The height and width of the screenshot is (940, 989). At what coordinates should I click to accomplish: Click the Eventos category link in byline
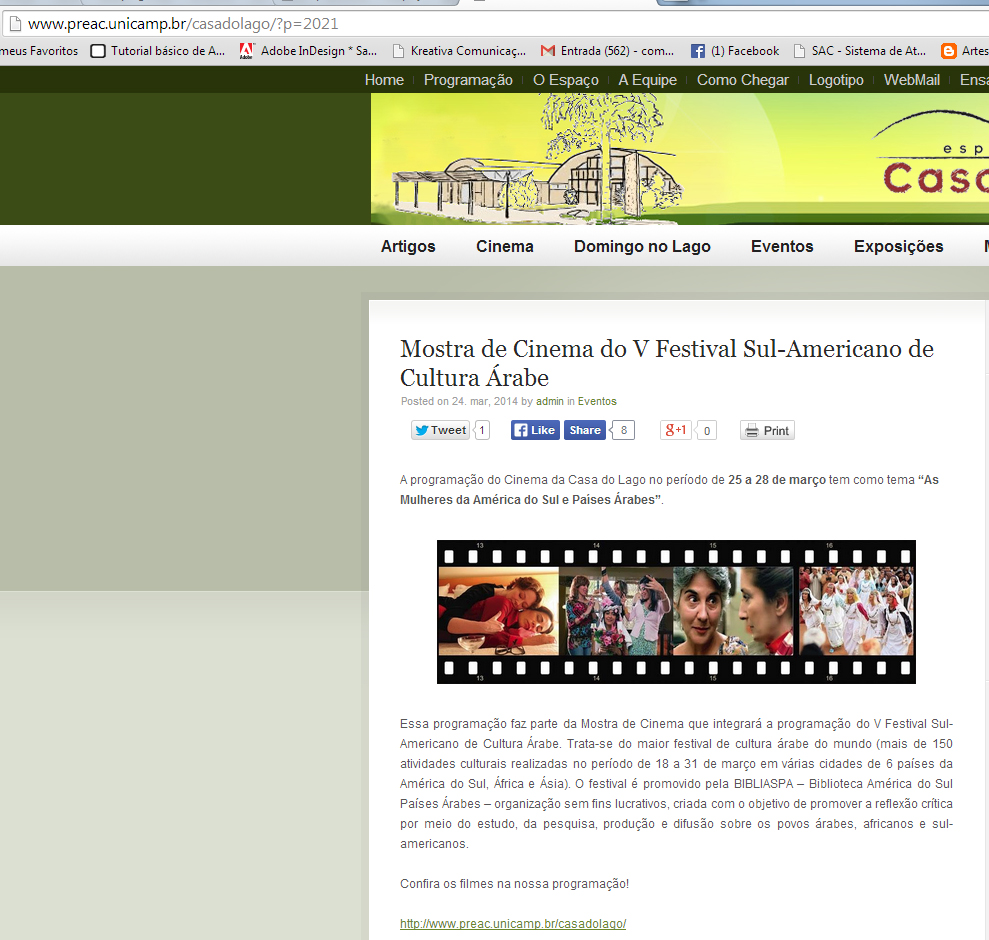click(x=597, y=401)
